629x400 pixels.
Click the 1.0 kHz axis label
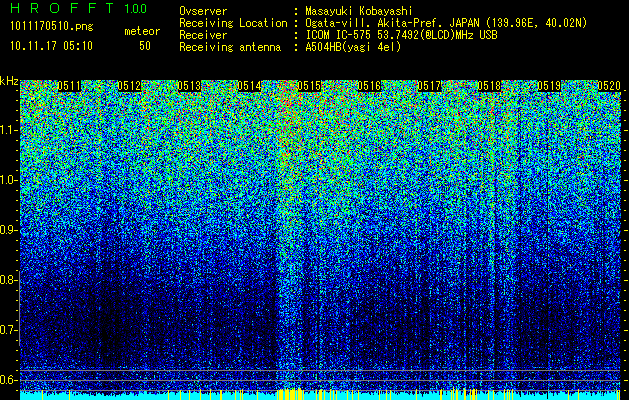tap(8, 180)
